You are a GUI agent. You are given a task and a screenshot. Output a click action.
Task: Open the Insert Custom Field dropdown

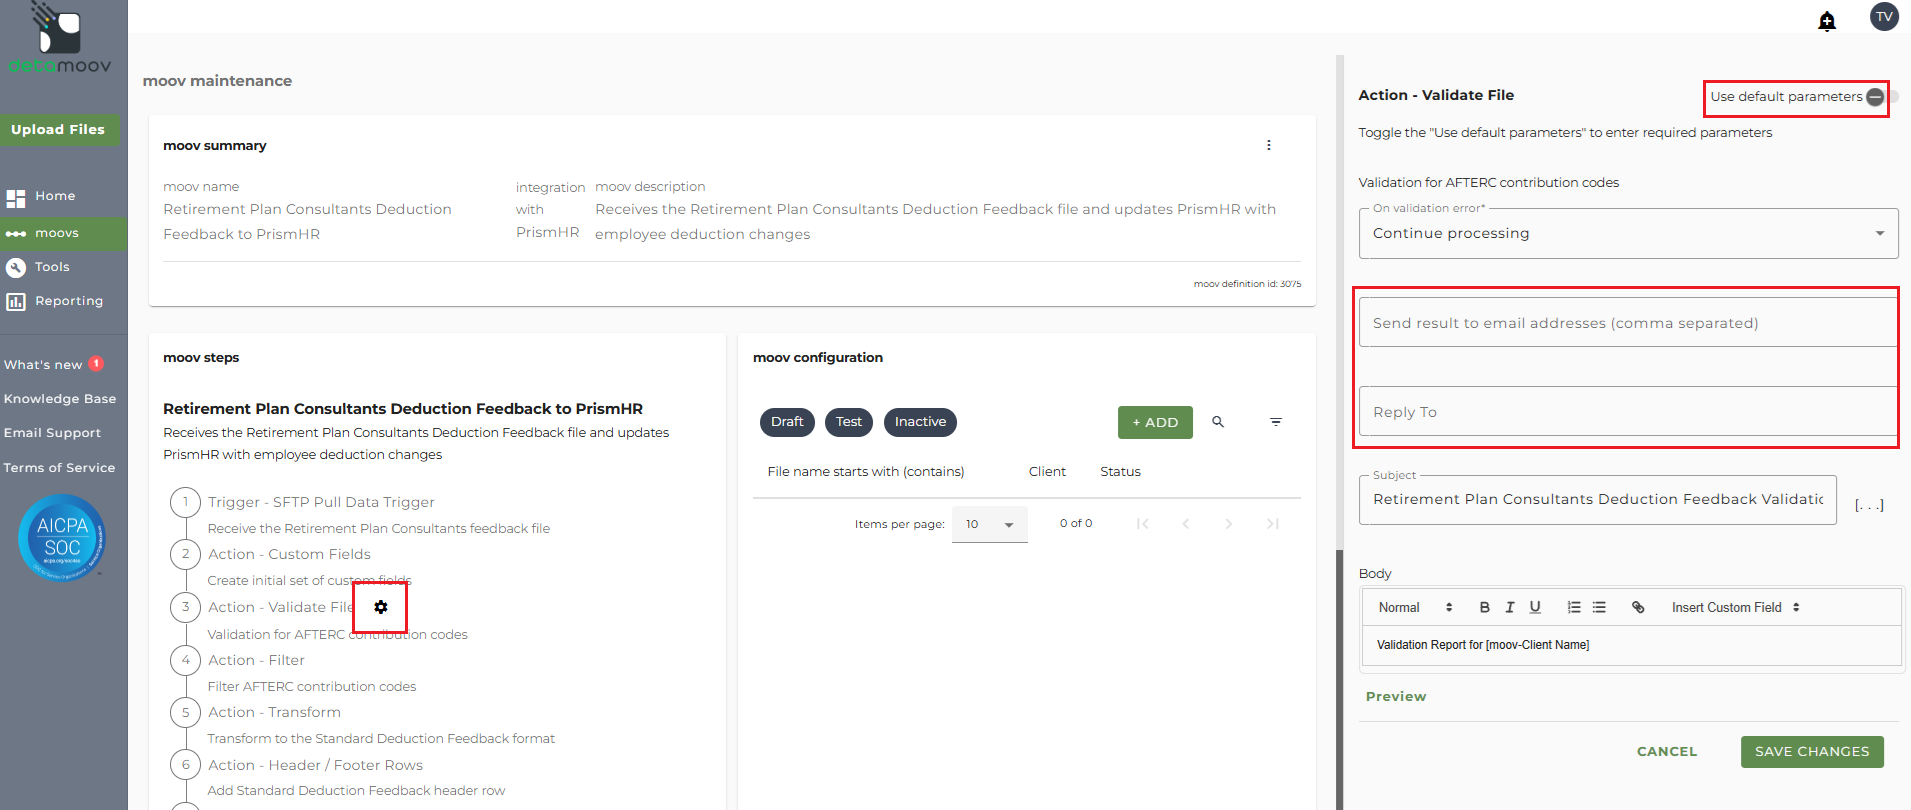[x=1736, y=607]
